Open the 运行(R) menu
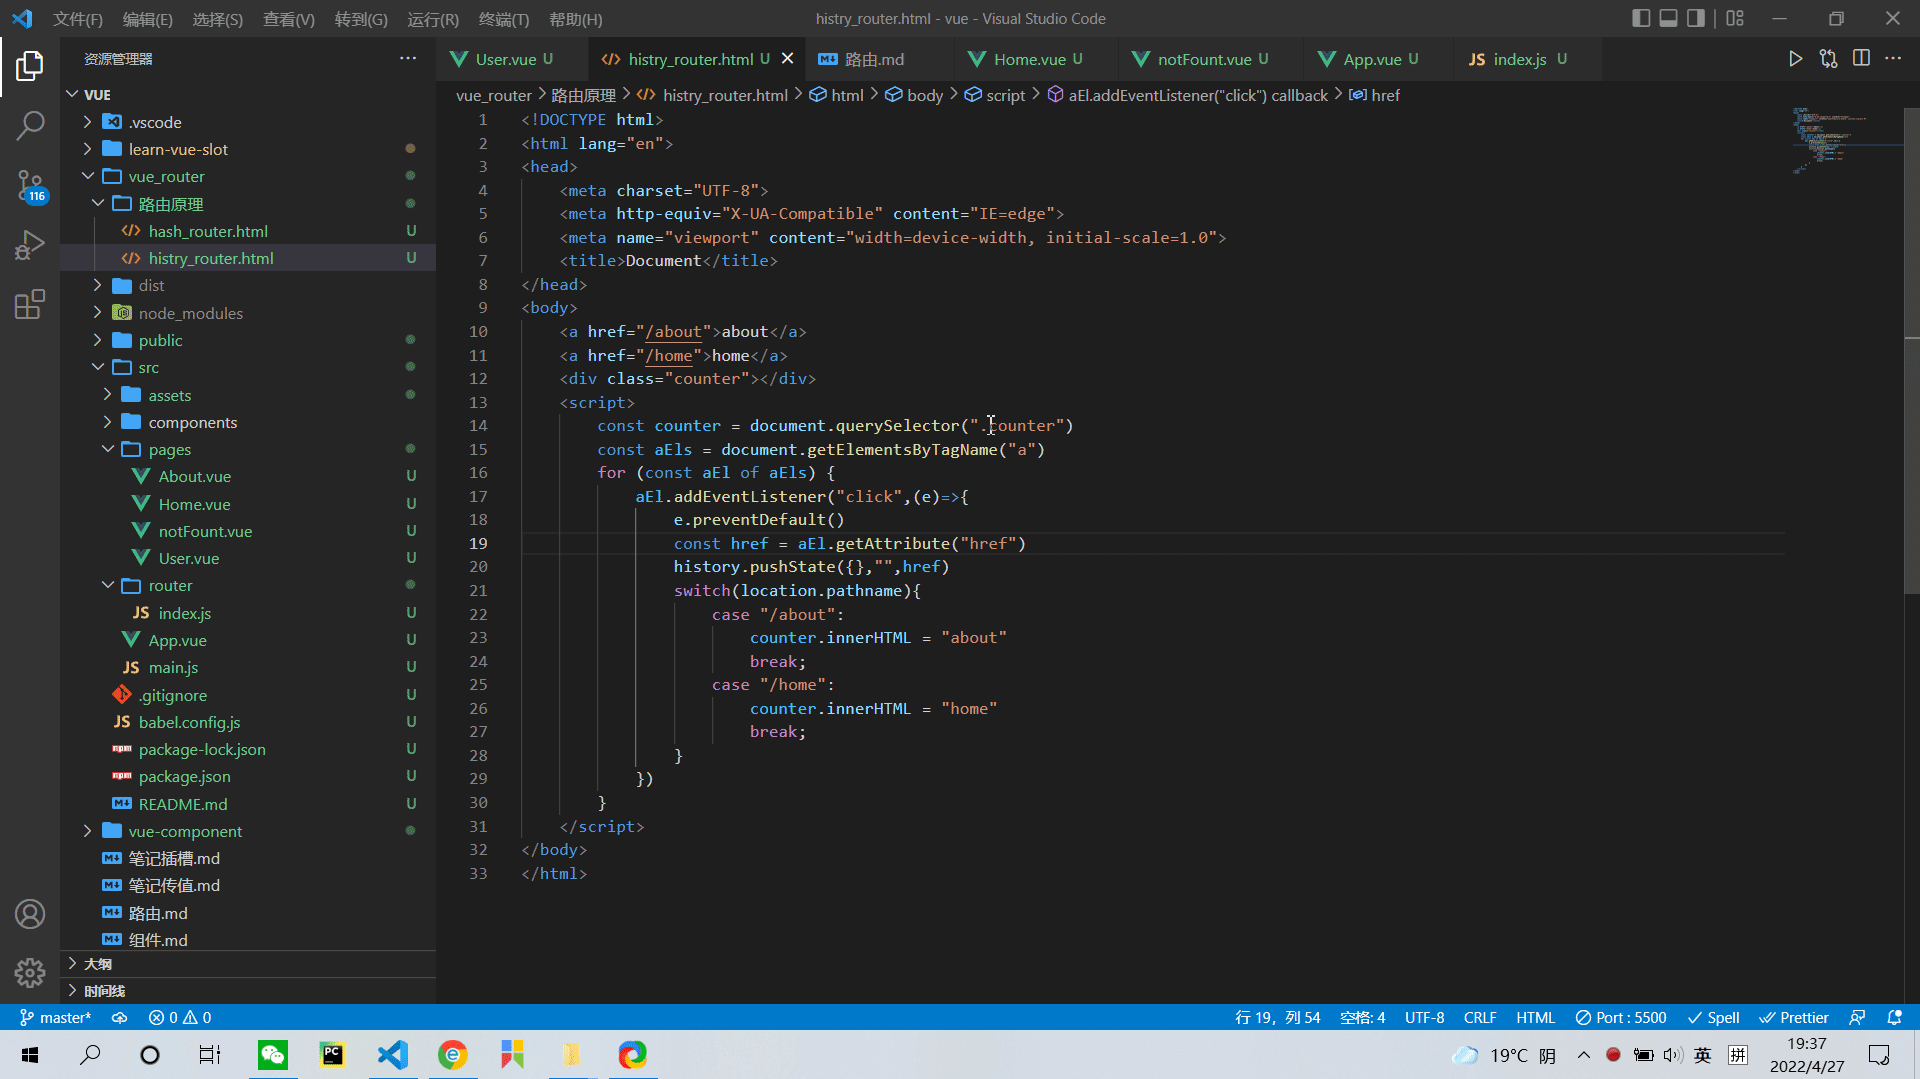The image size is (1920, 1079). [x=433, y=19]
